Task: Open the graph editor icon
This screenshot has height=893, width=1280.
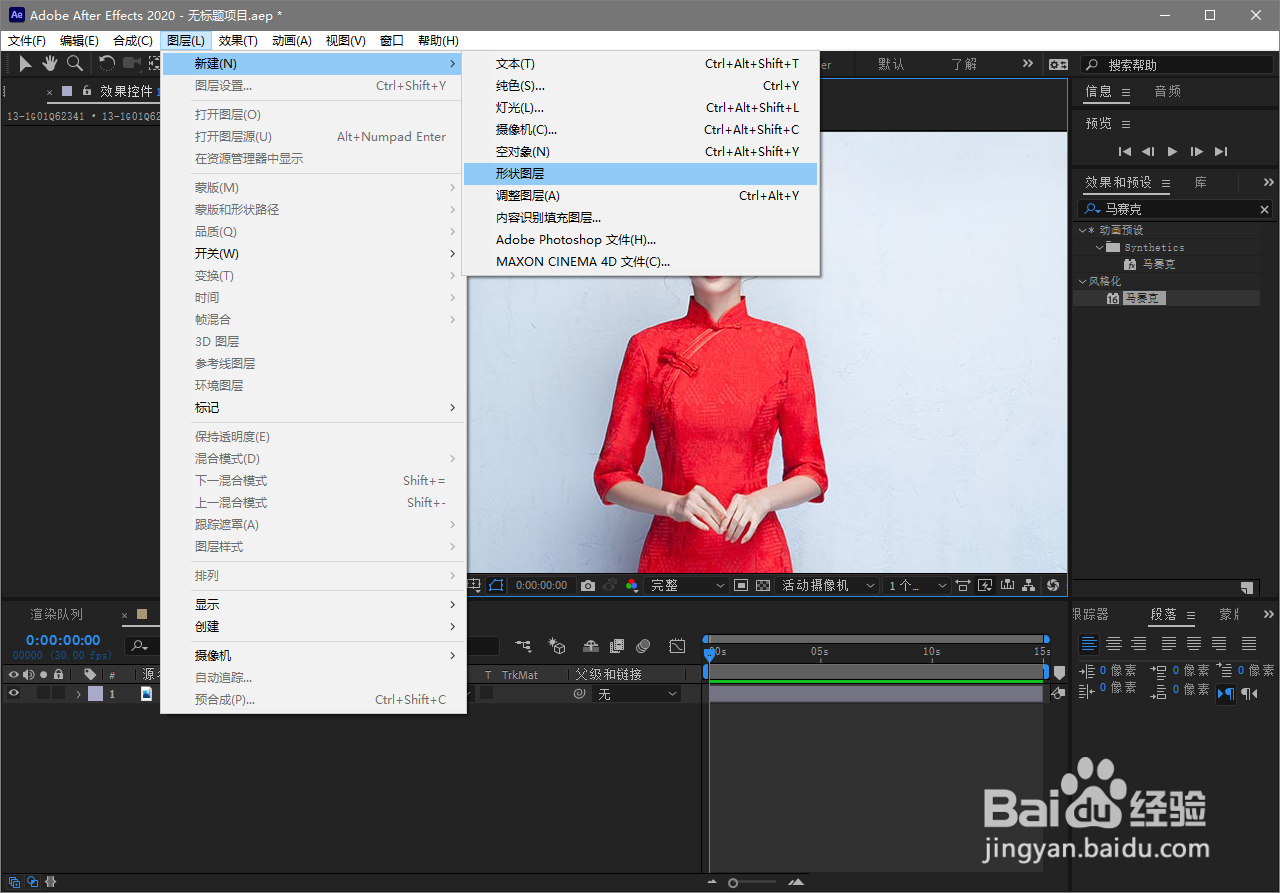Action: click(x=677, y=647)
